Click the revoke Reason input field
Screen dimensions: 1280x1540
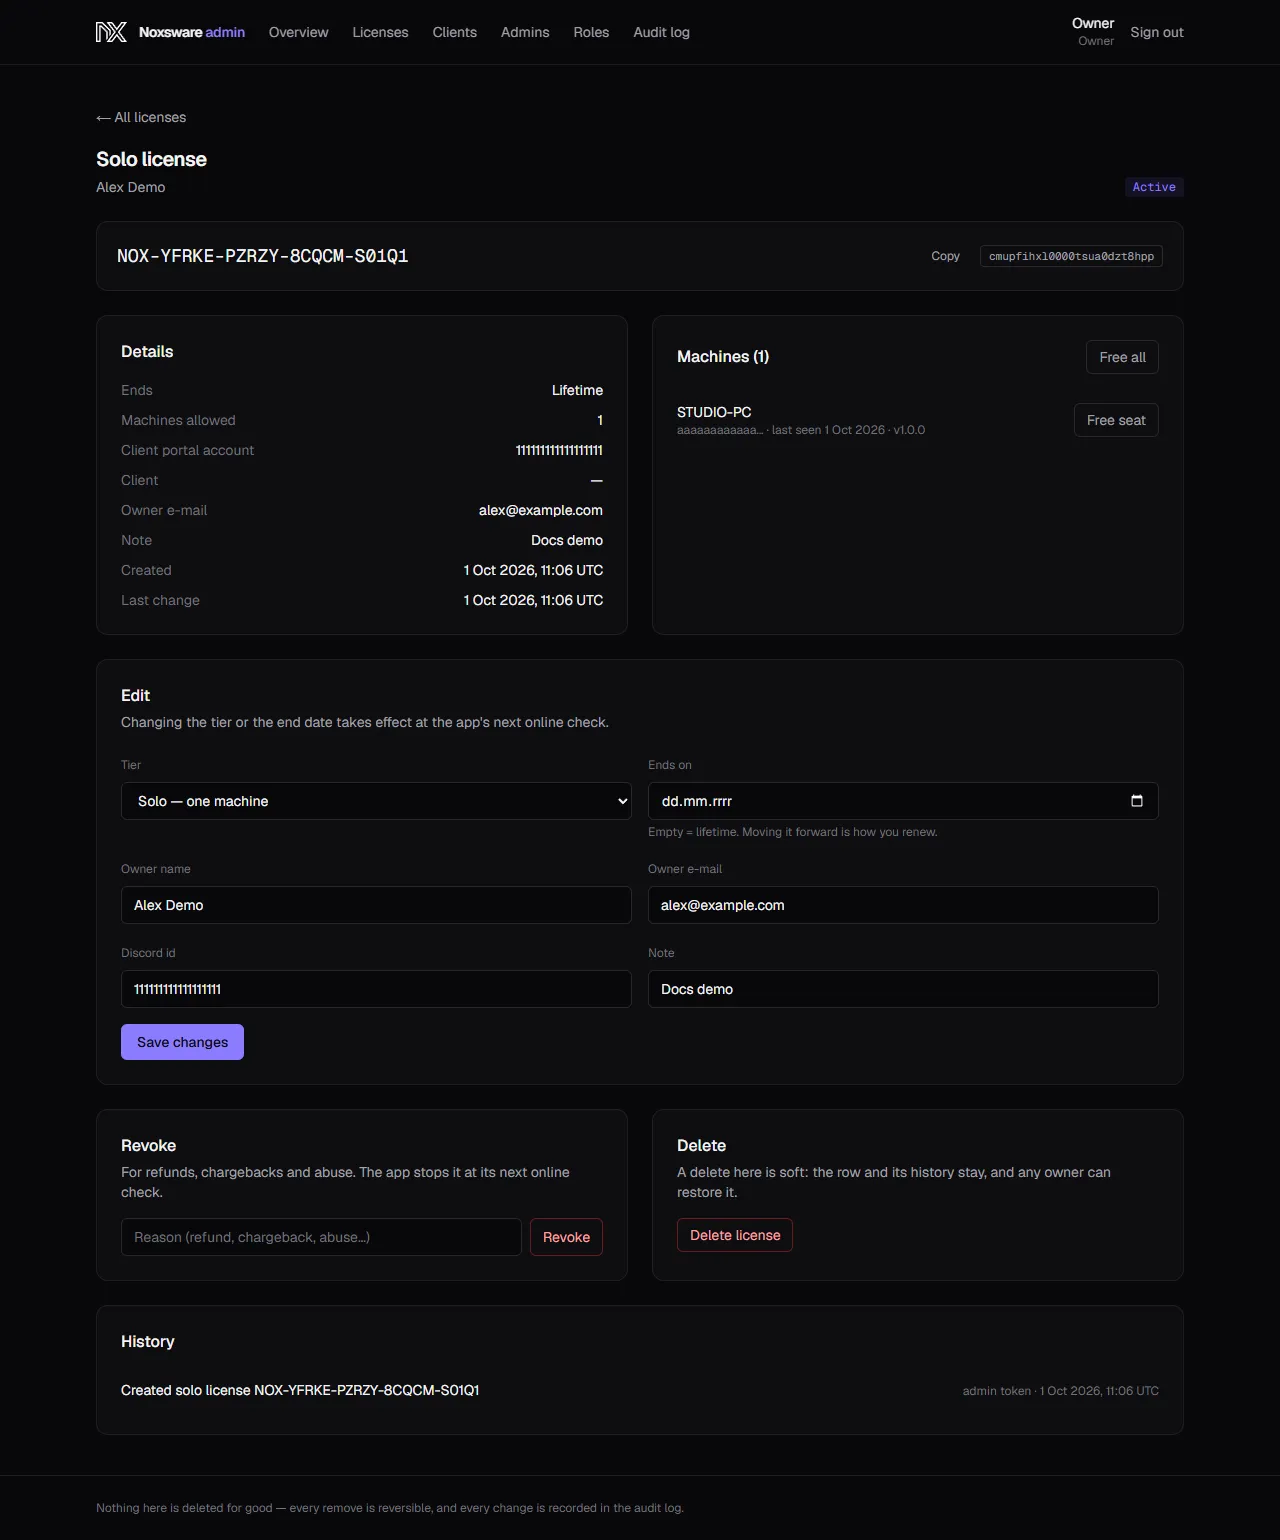(x=321, y=1237)
